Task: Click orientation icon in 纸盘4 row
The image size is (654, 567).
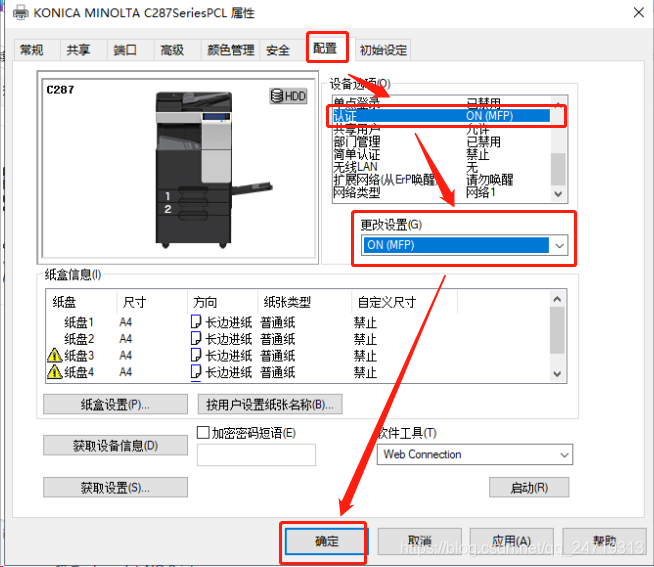Action: click(196, 372)
